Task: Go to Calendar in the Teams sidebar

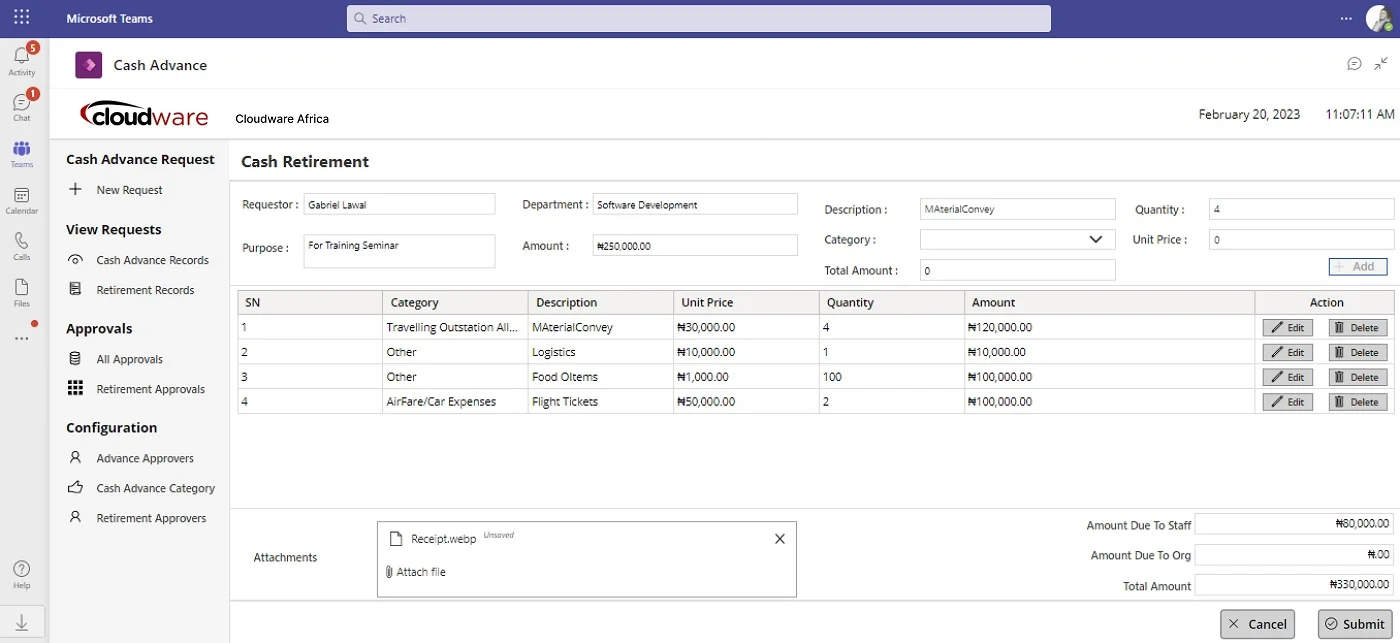Action: (x=21, y=199)
